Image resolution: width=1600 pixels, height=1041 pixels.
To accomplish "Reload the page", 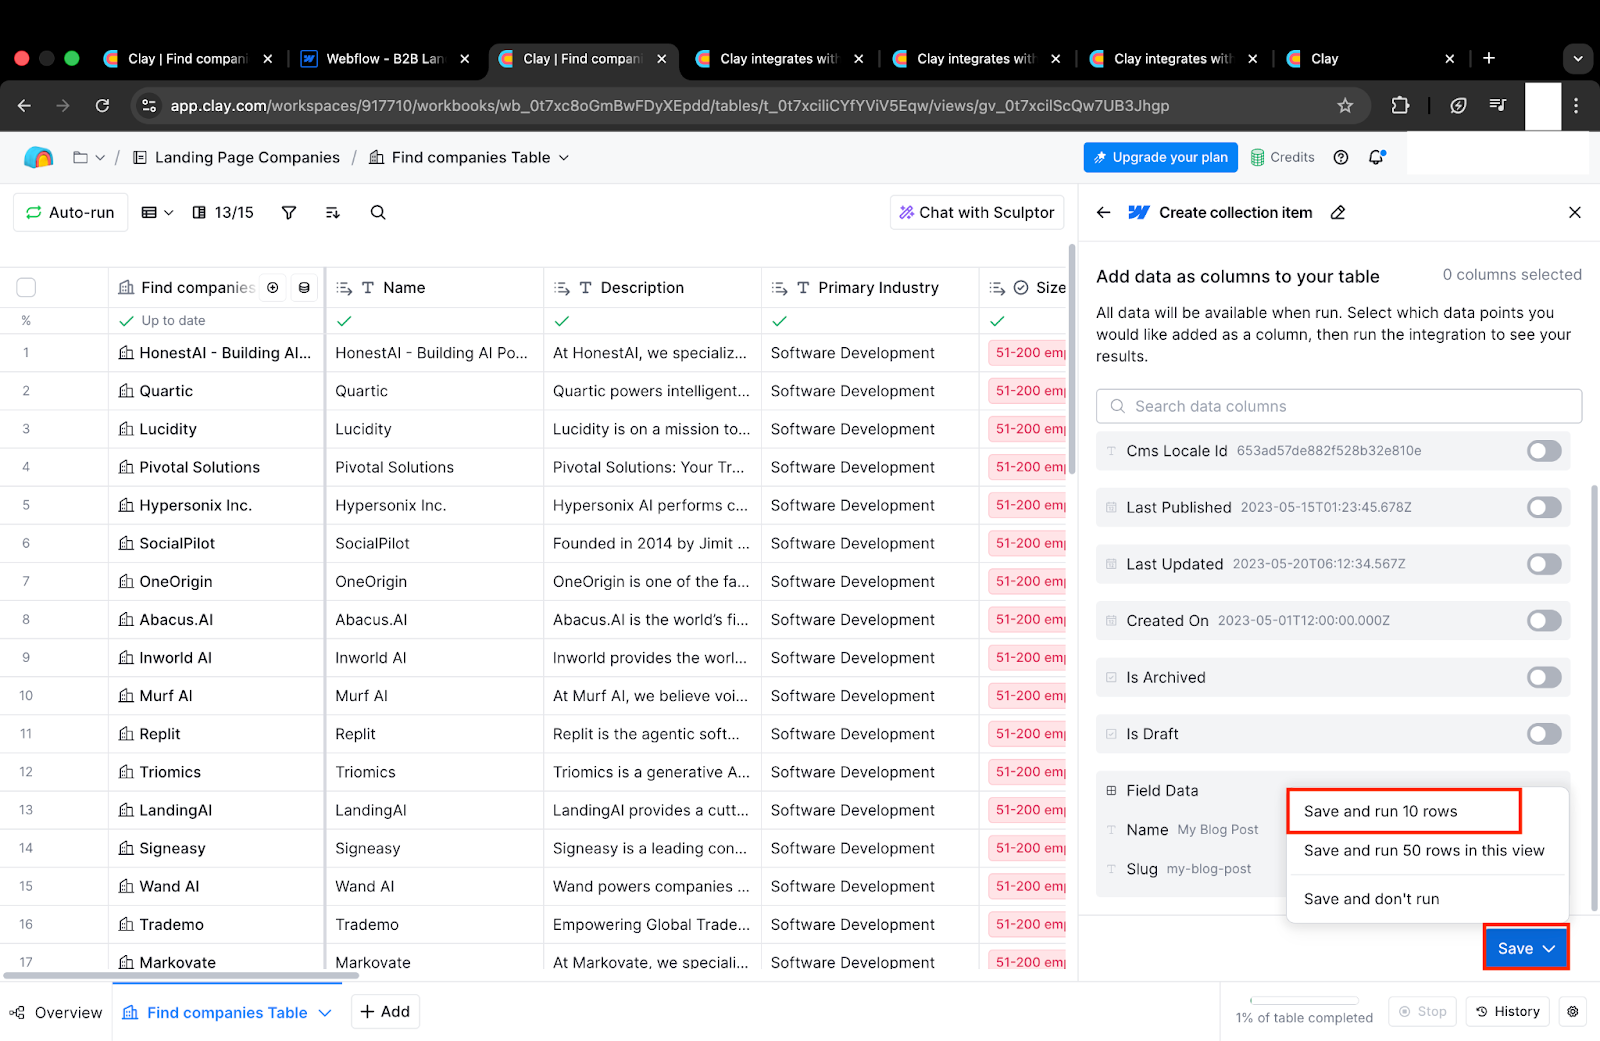I will (x=102, y=105).
